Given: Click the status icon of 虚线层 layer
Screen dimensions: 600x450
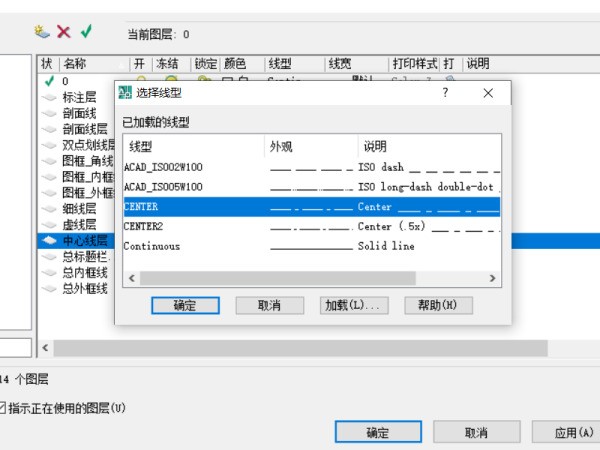Looking at the screenshot, I should click(49, 225).
